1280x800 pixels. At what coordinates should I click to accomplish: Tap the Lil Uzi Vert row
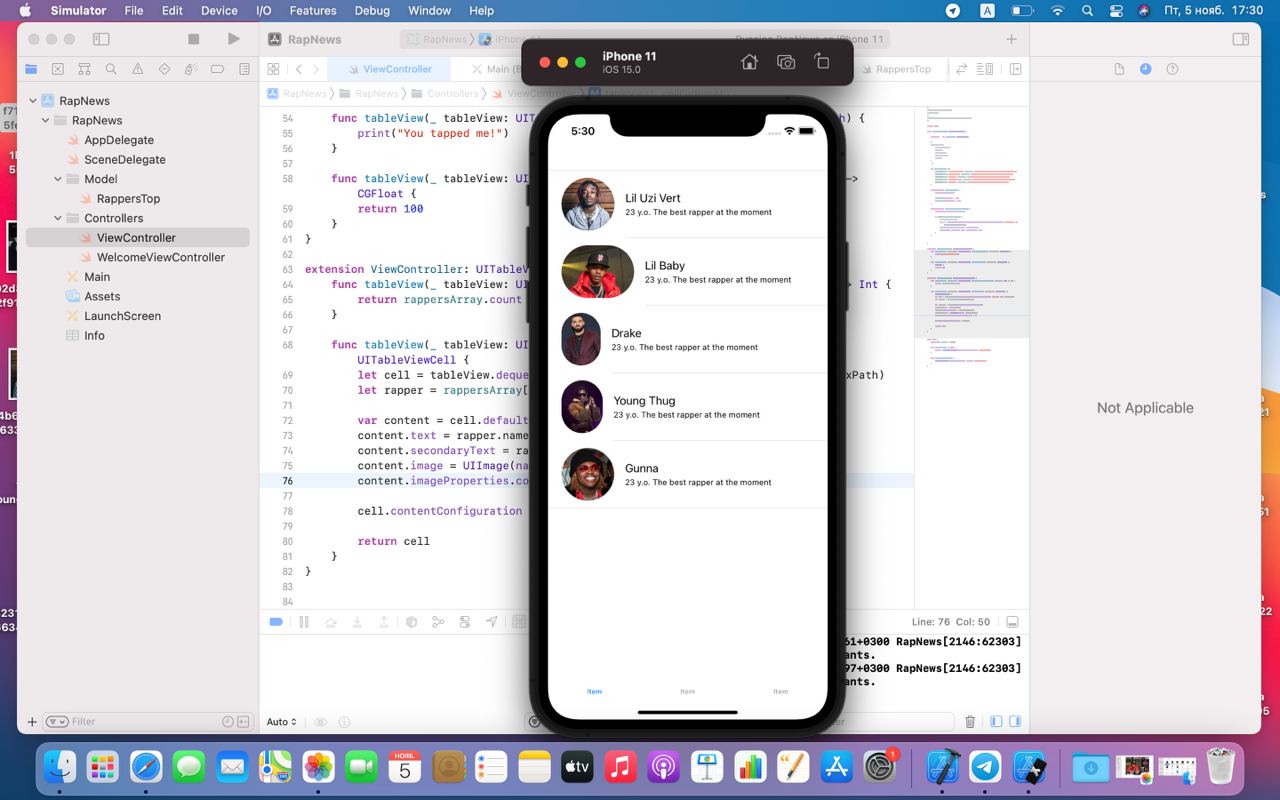[x=688, y=204]
